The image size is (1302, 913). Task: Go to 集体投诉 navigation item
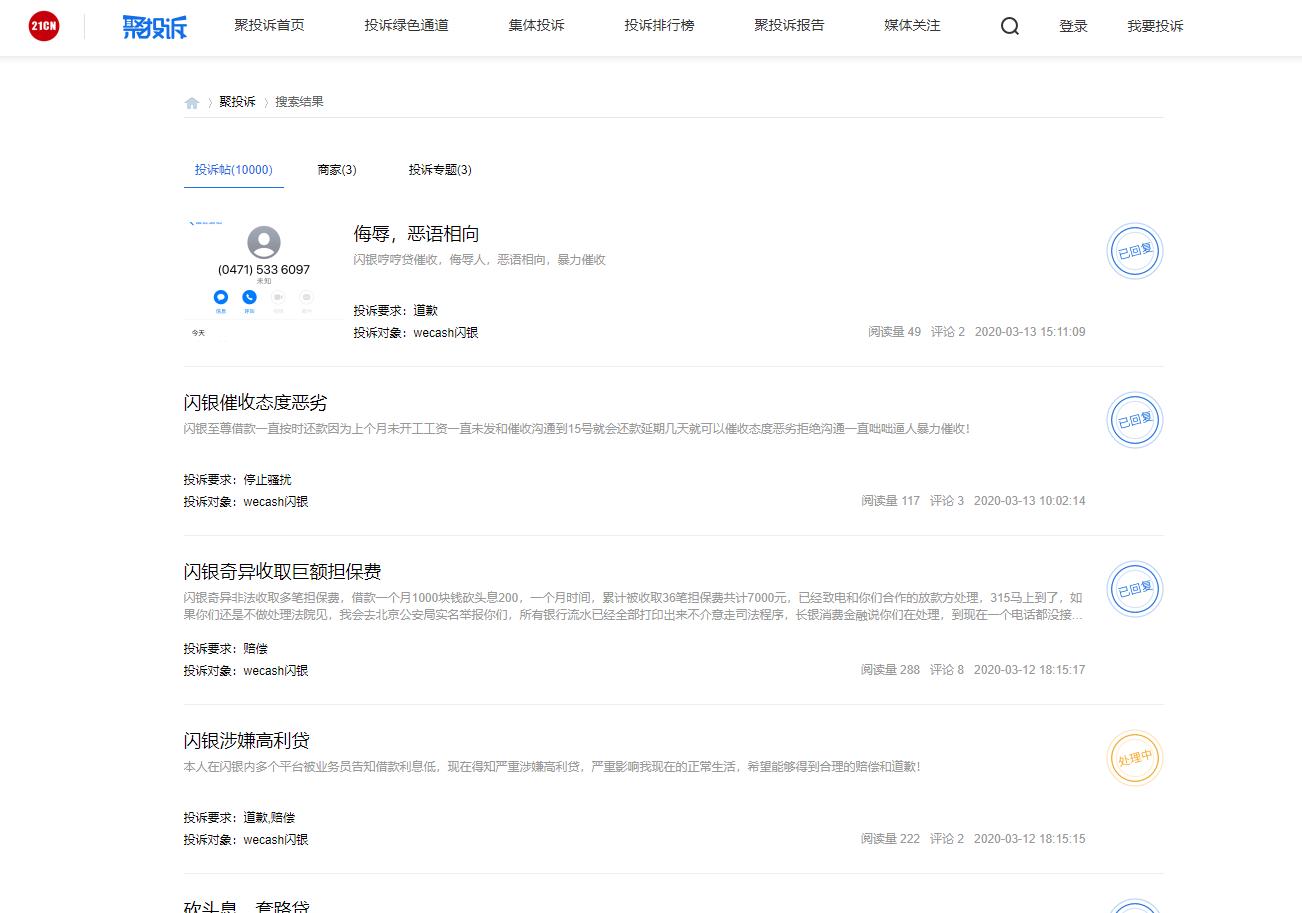click(536, 26)
